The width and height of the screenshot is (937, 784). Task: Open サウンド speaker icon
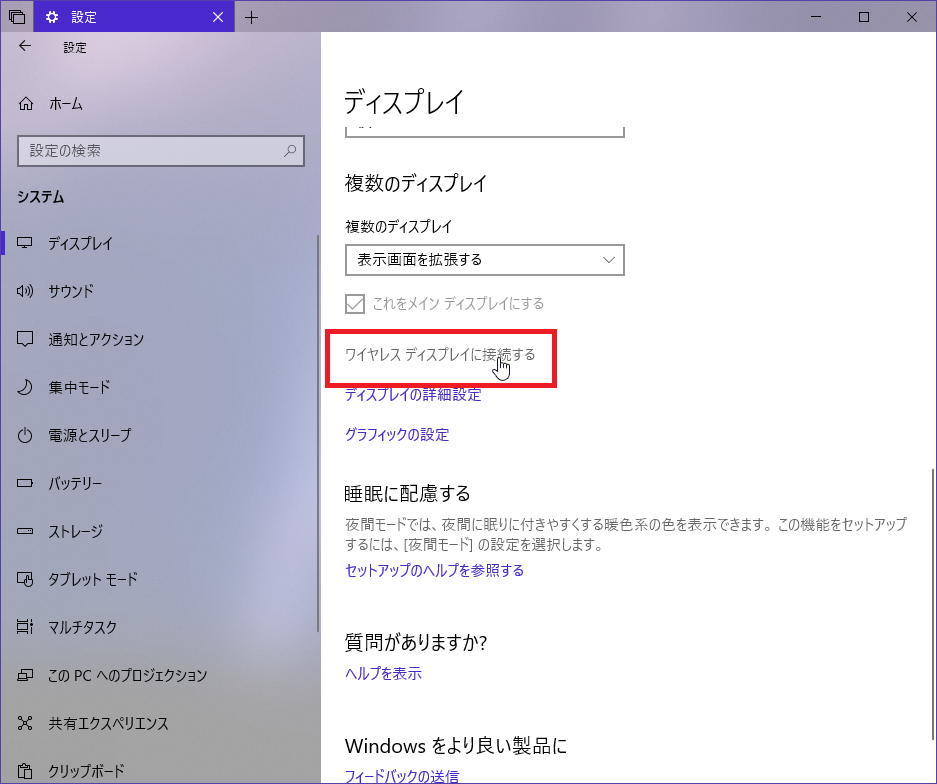click(25, 291)
